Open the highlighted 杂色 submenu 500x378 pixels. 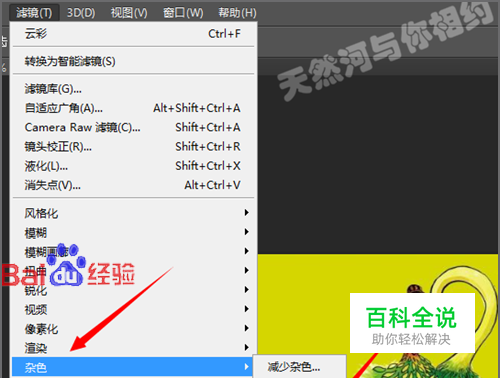[x=132, y=367]
